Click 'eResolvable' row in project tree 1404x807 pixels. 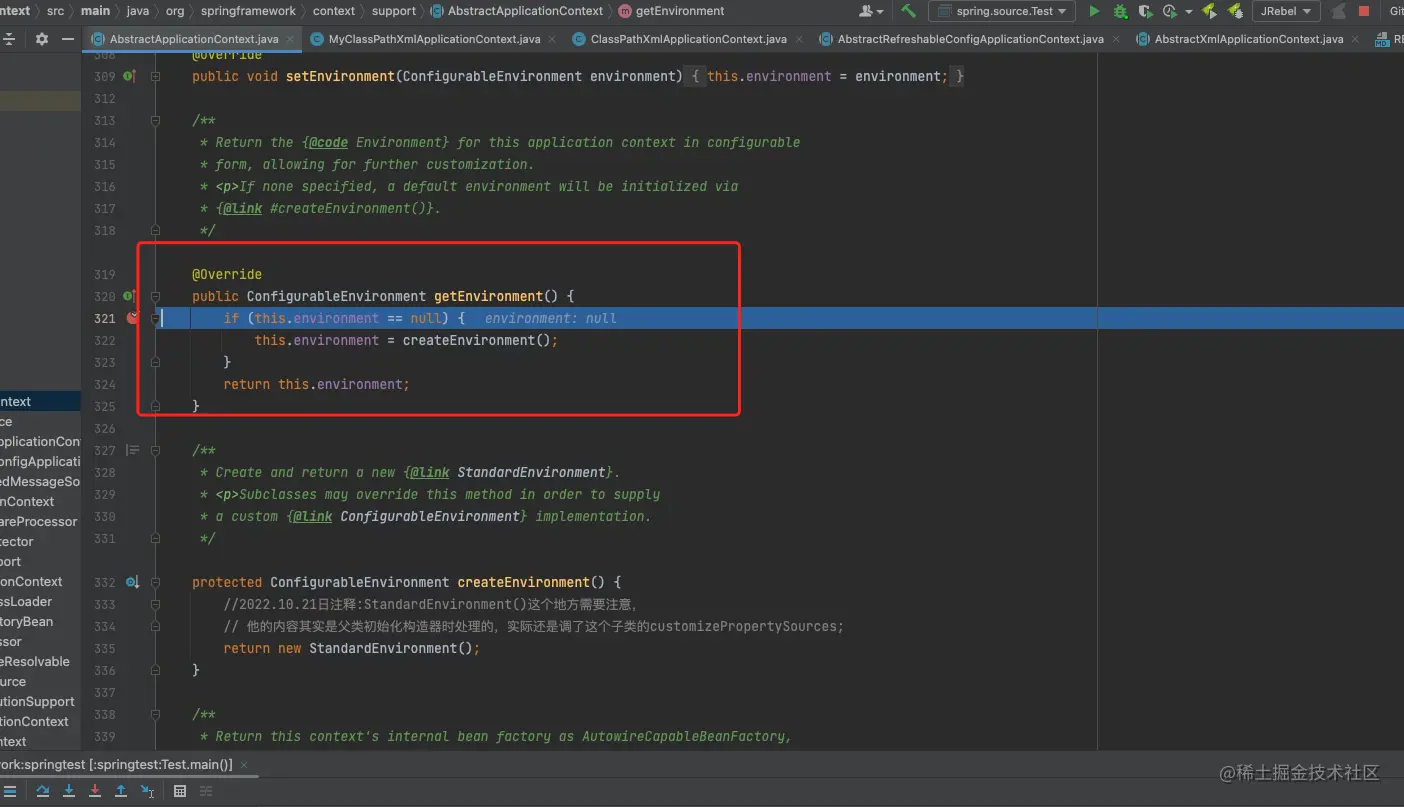(40, 661)
